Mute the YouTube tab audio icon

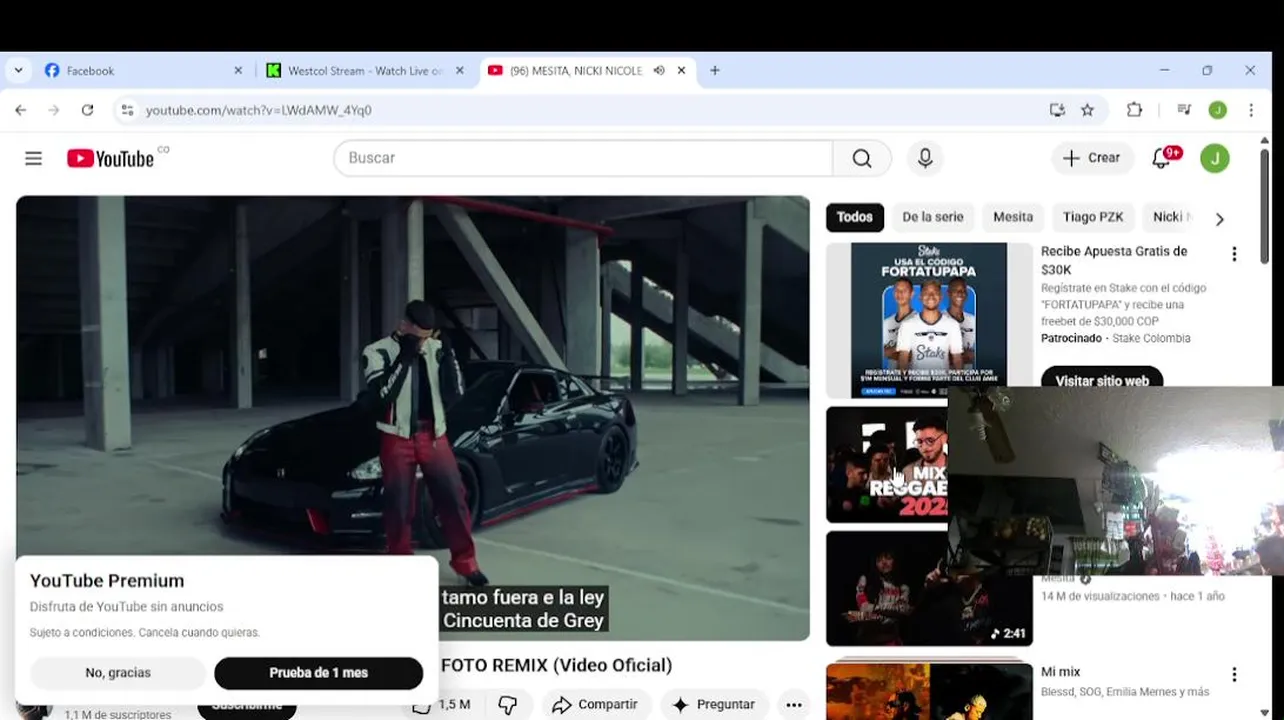[659, 71]
